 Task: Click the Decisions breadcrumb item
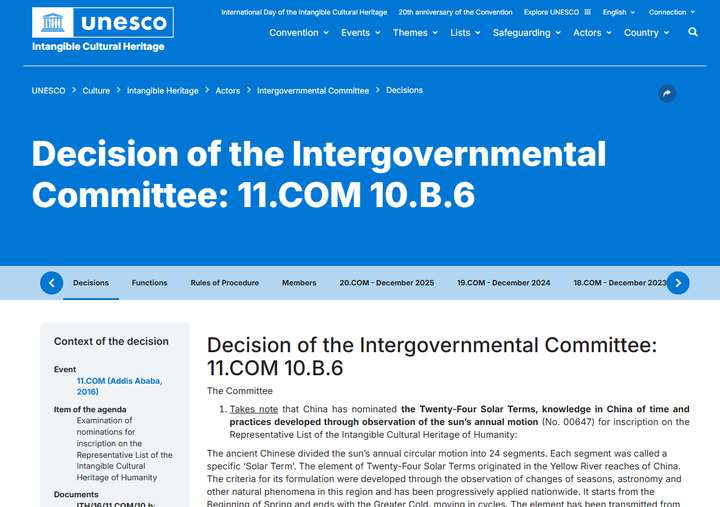pos(404,90)
